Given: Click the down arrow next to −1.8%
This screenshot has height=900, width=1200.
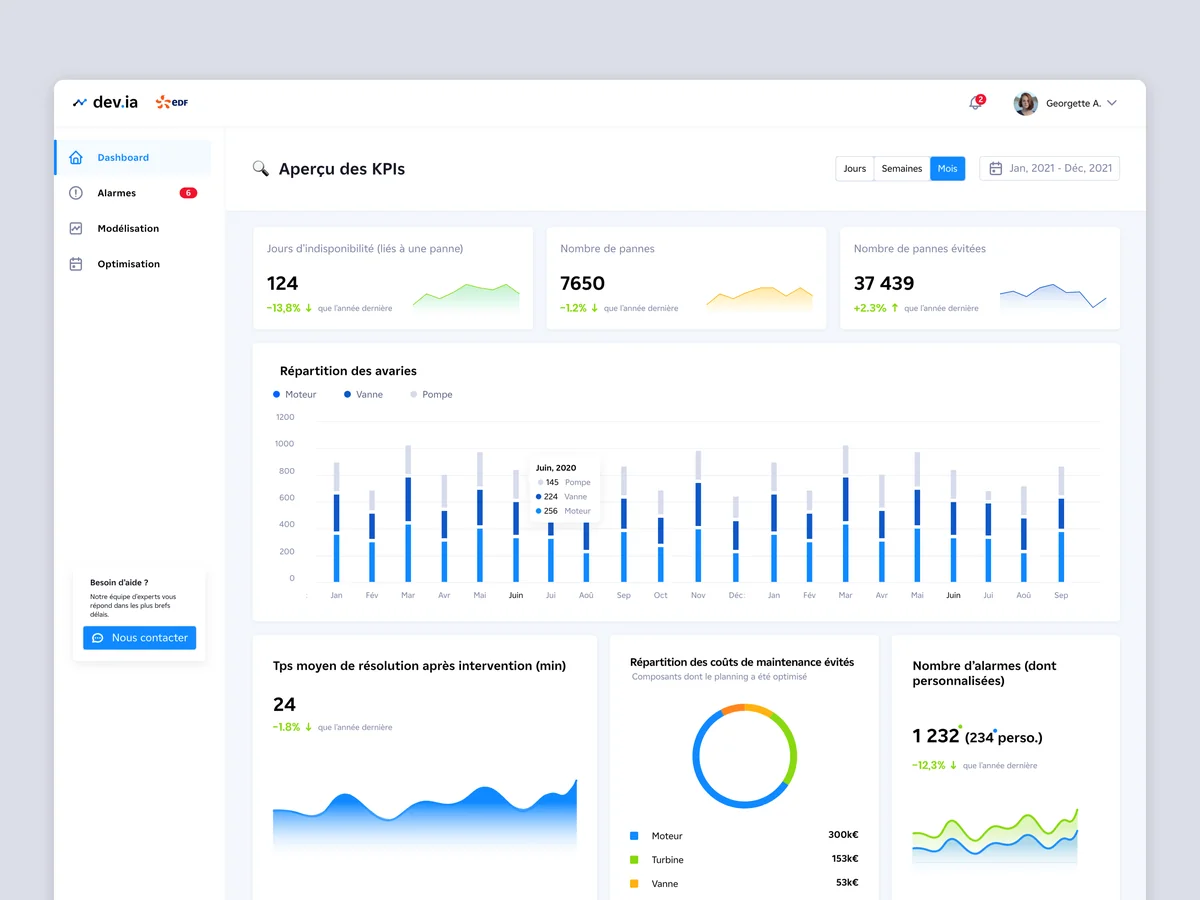Looking at the screenshot, I should (x=309, y=727).
